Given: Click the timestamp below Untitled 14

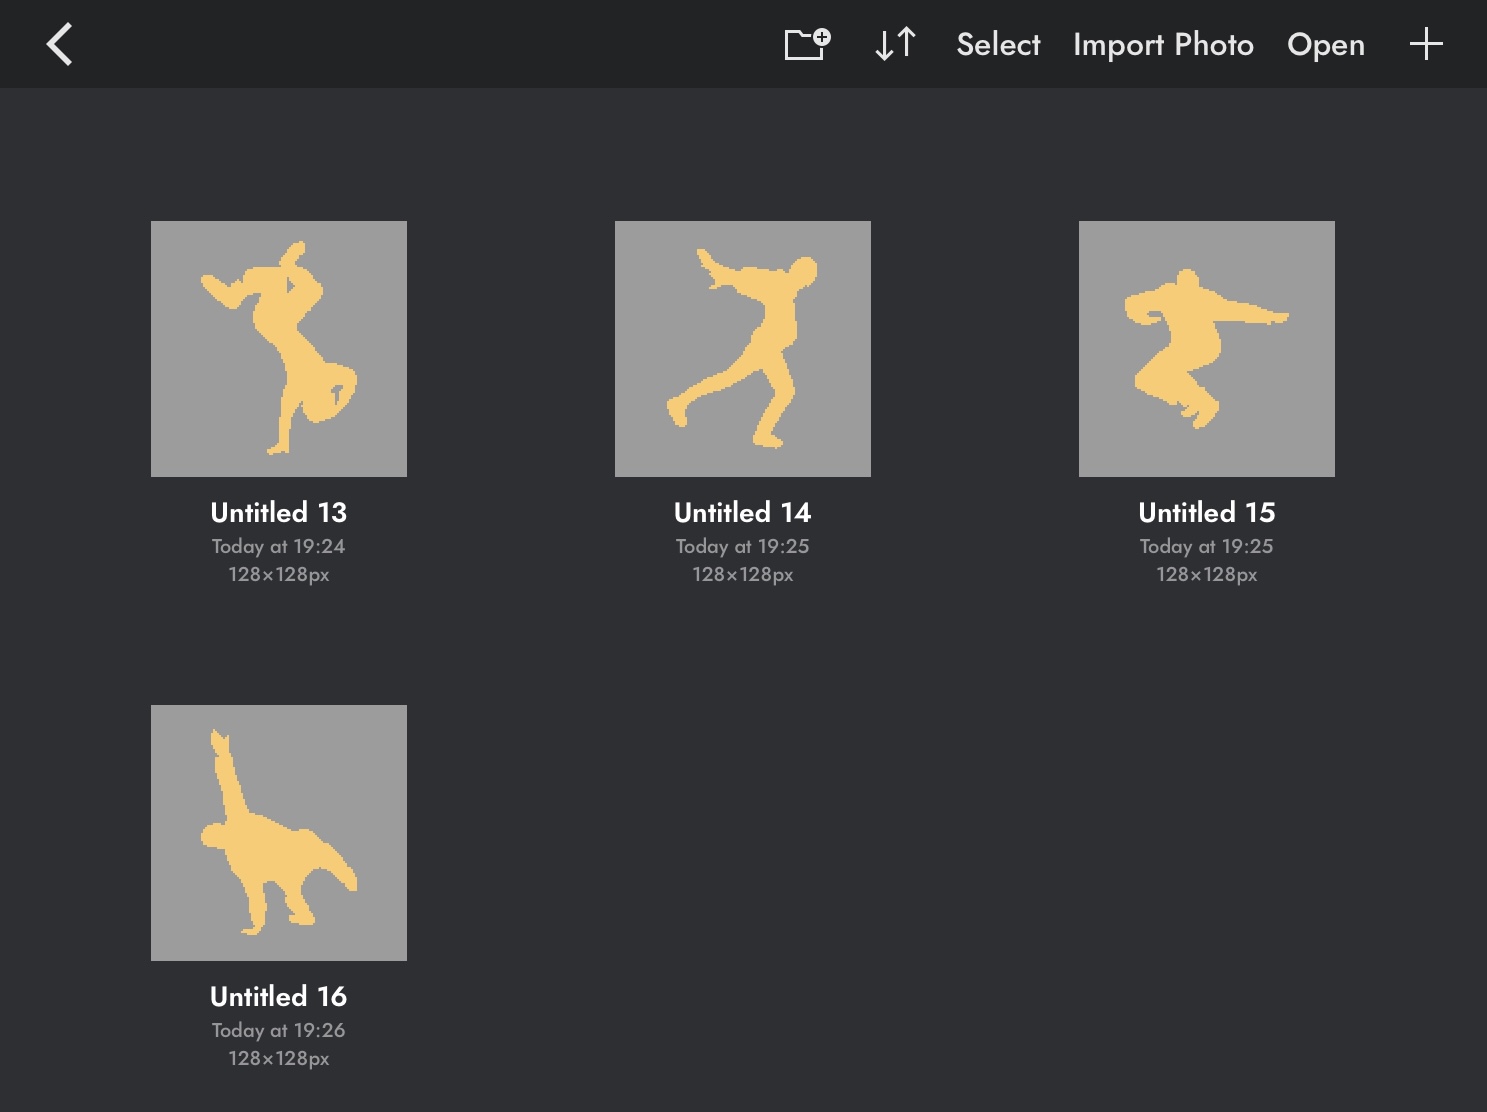Looking at the screenshot, I should click(743, 547).
